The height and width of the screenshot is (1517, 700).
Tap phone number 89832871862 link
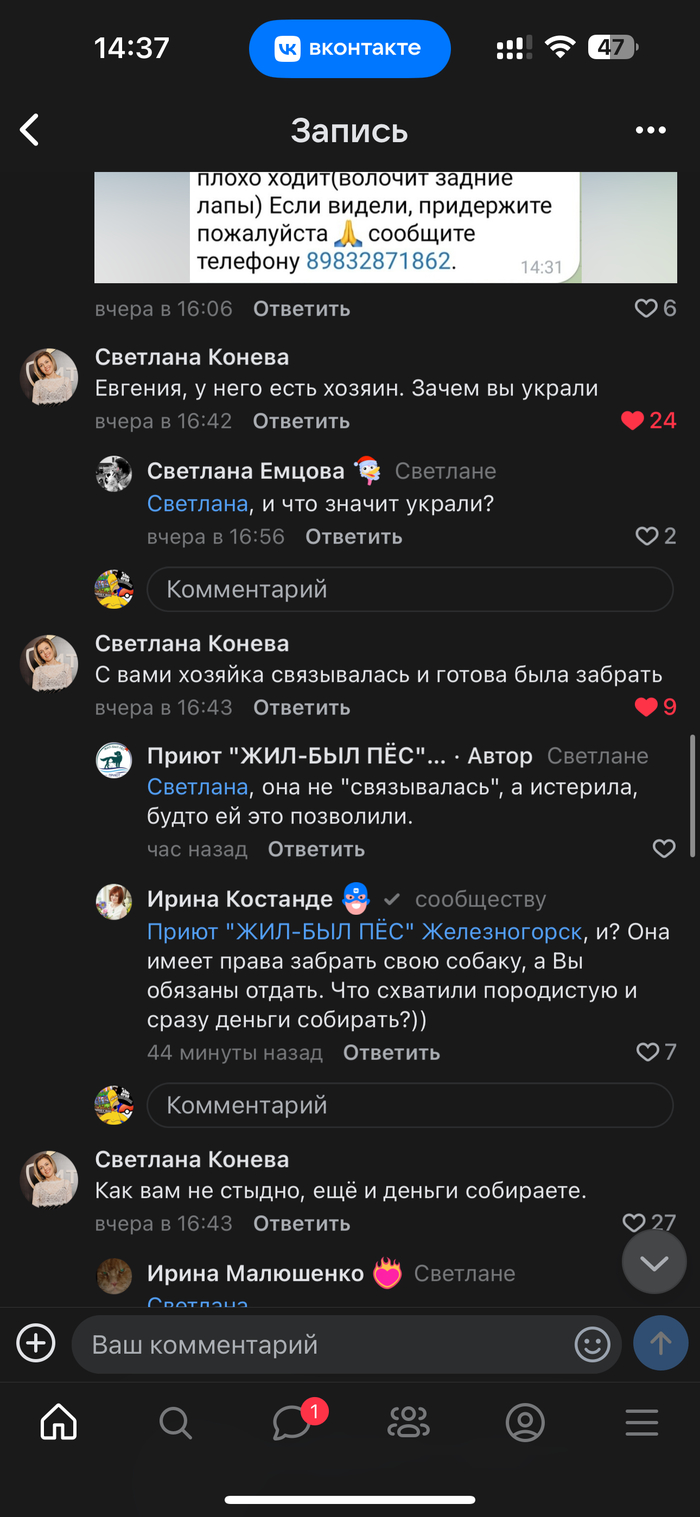click(x=379, y=261)
